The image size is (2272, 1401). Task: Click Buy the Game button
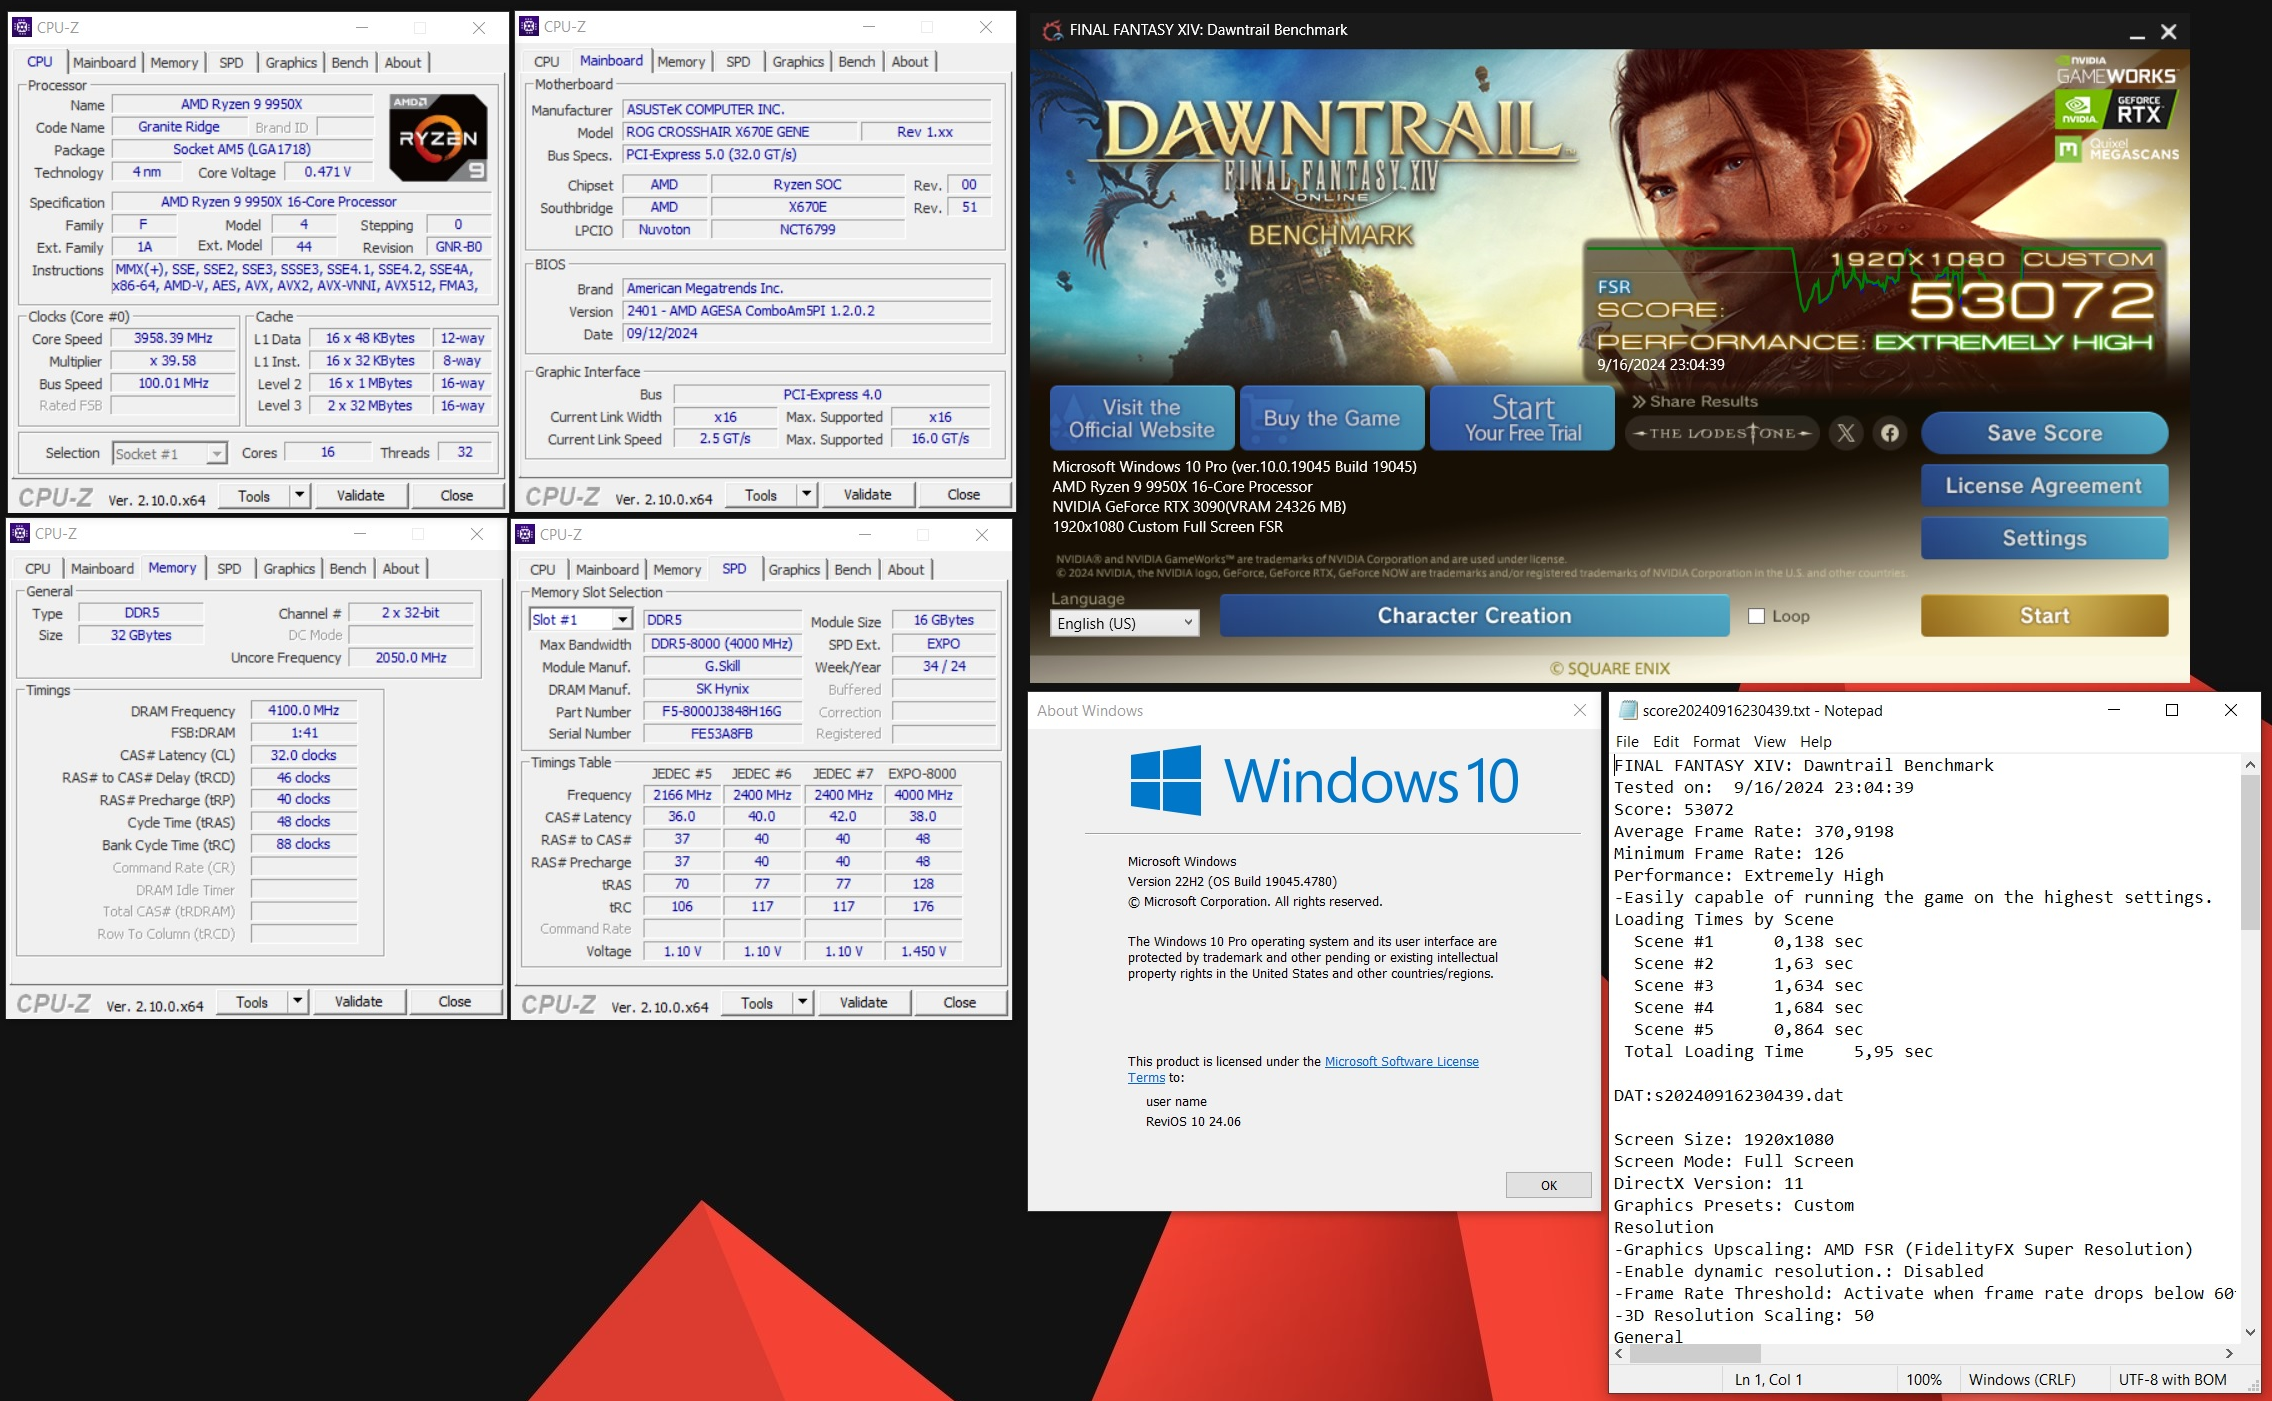click(1331, 418)
